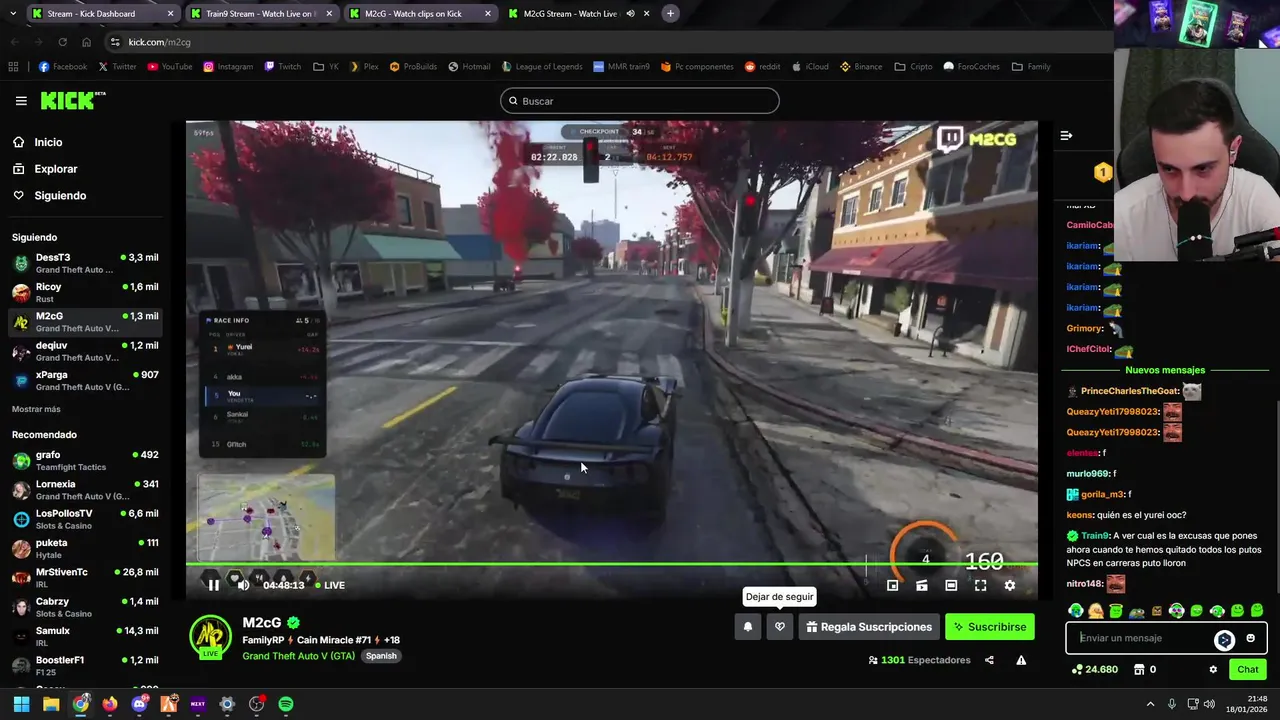Open the M2cG channel avatar
The image size is (1280, 720).
(211, 637)
